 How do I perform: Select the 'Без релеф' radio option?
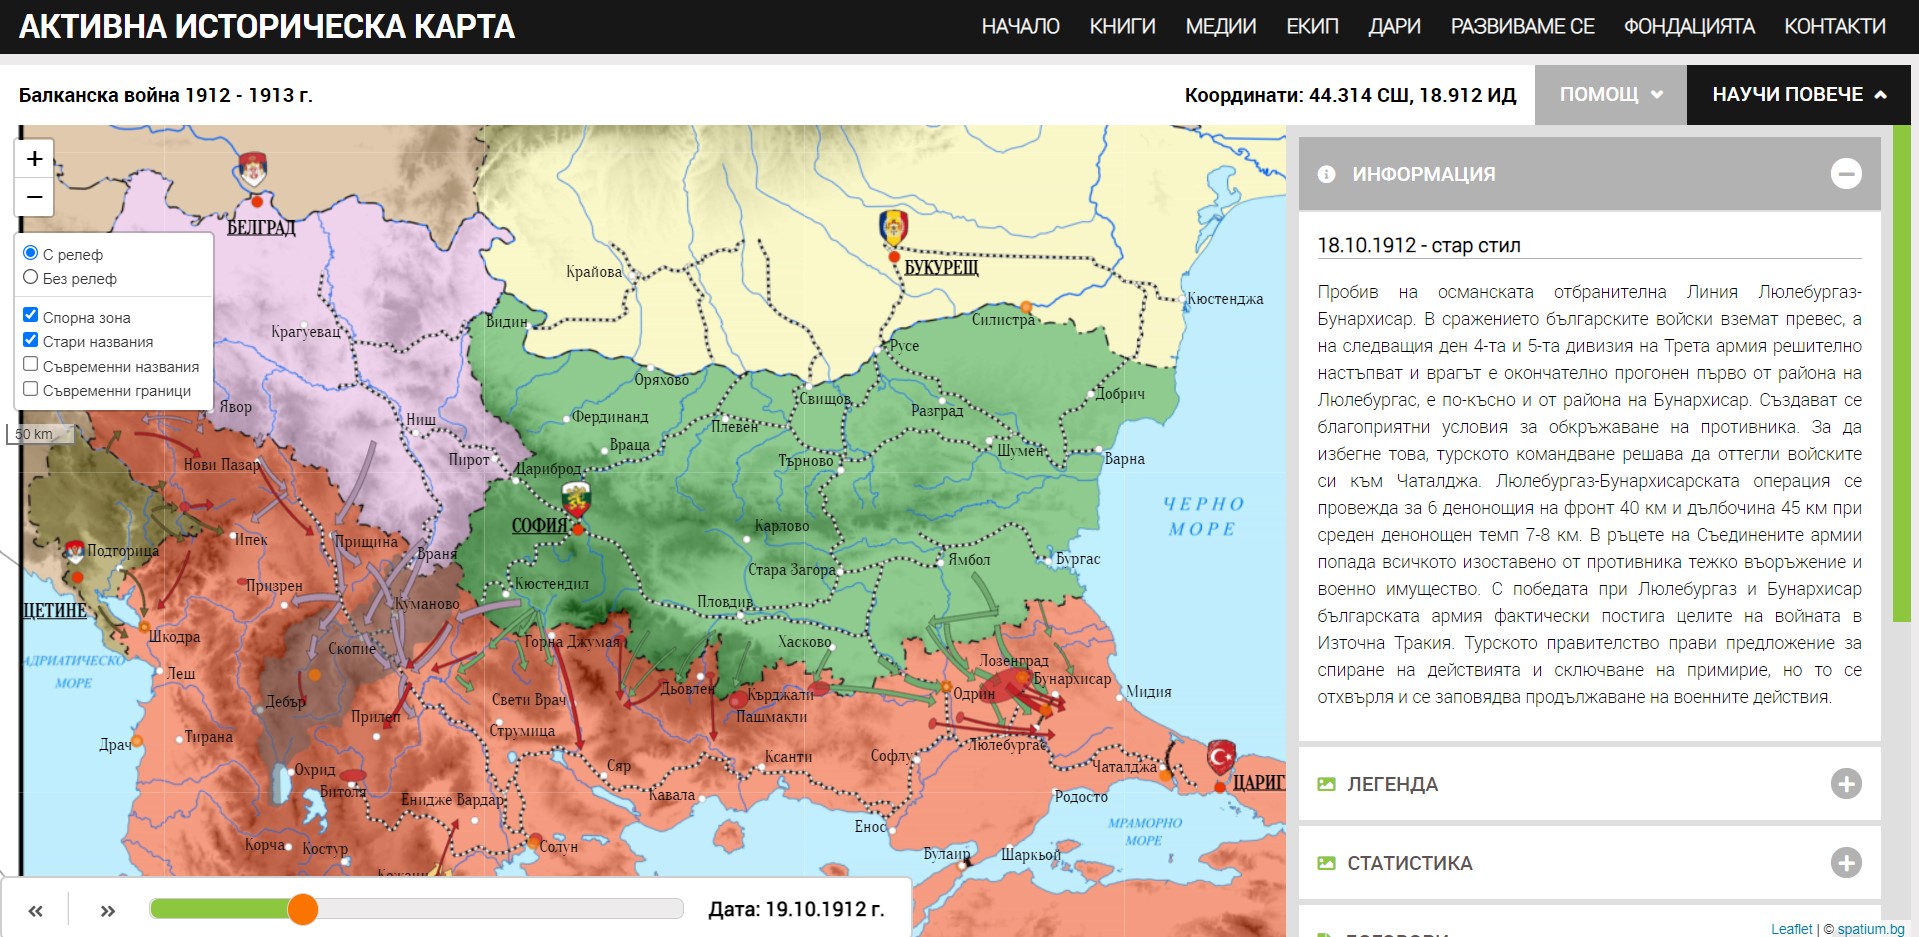(x=31, y=278)
